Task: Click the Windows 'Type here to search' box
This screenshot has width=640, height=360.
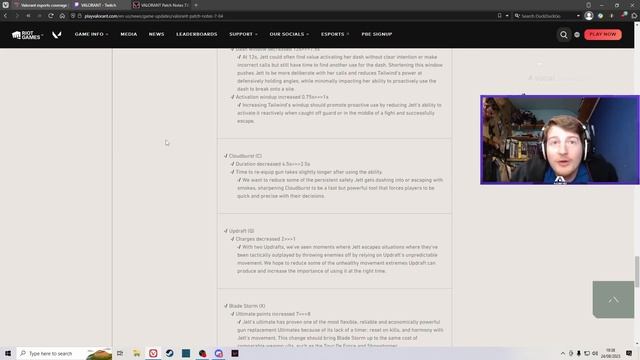Action: point(64,353)
